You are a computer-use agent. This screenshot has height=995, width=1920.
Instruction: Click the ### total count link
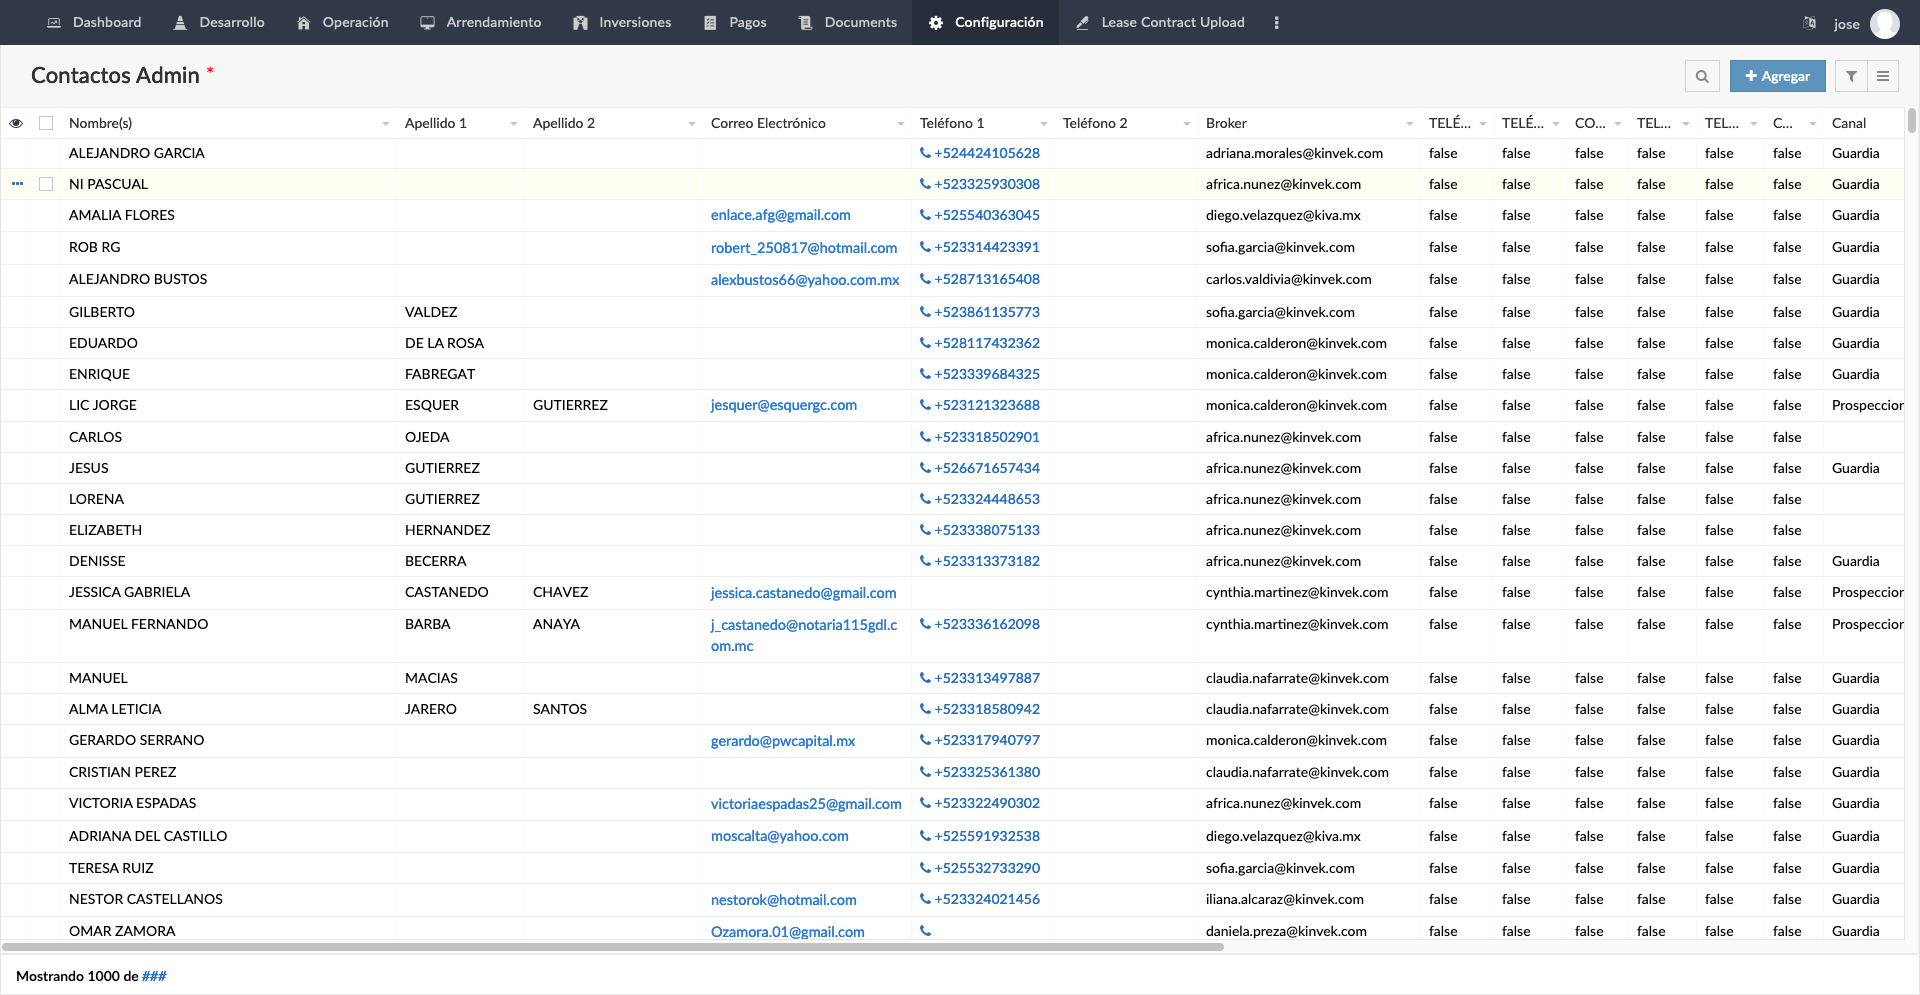click(x=154, y=976)
